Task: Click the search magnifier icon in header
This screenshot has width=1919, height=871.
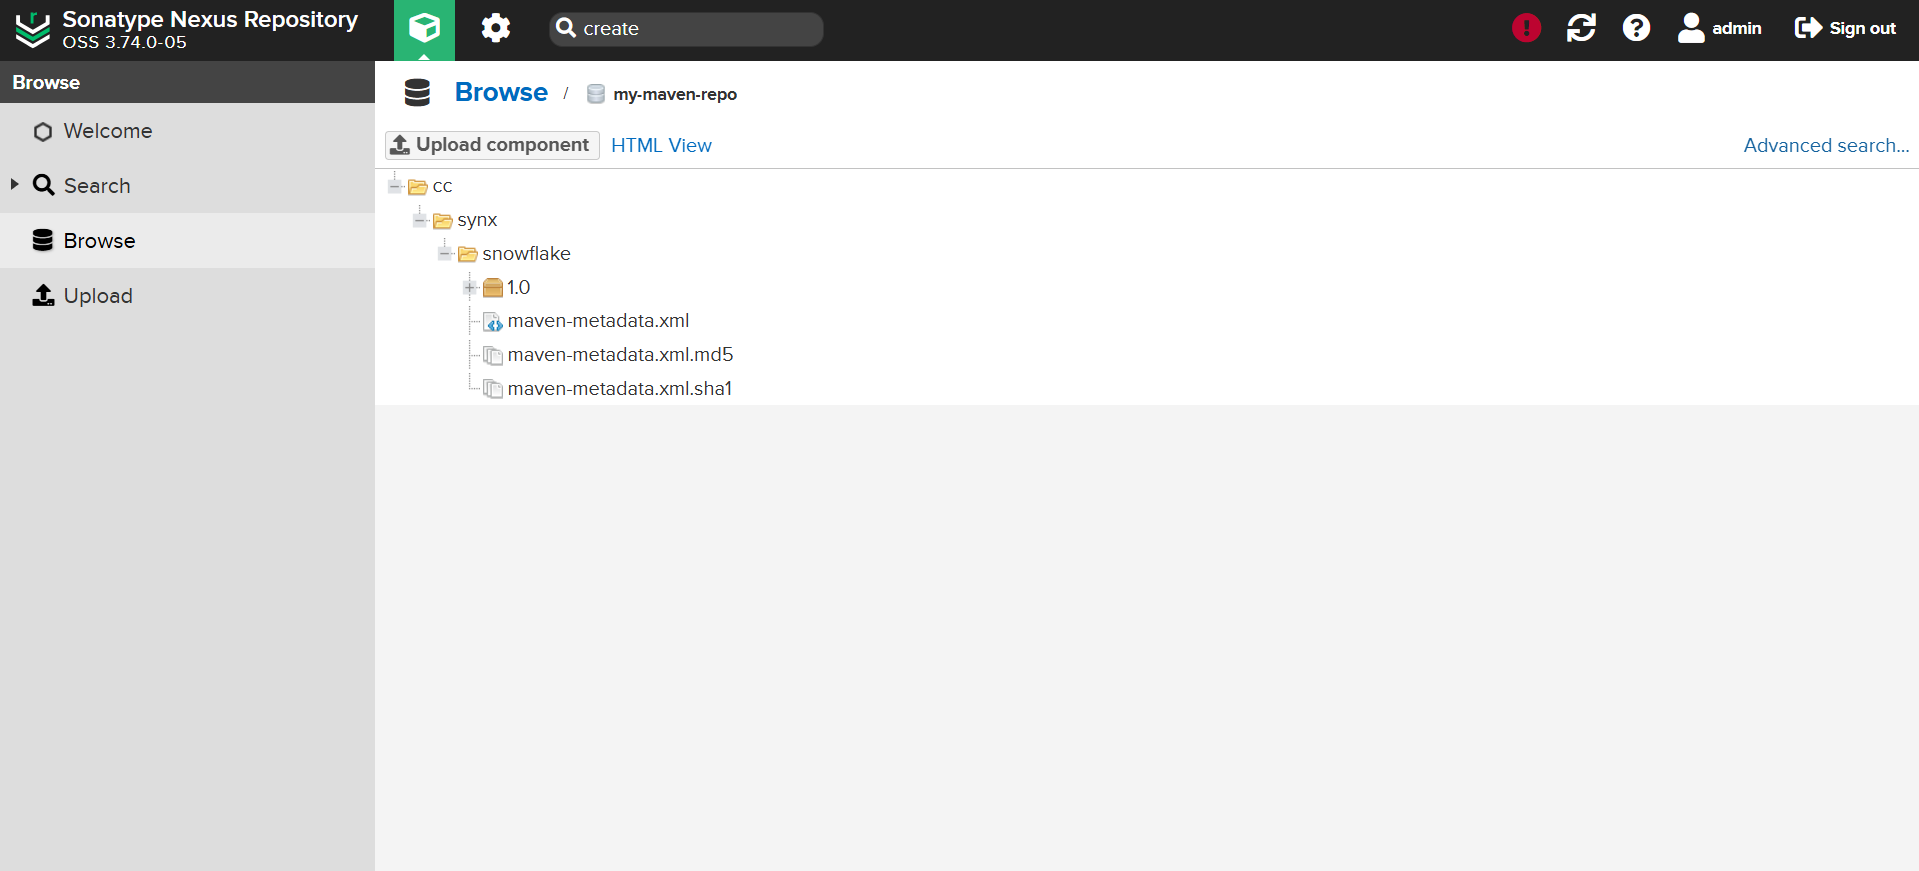Action: 566,28
